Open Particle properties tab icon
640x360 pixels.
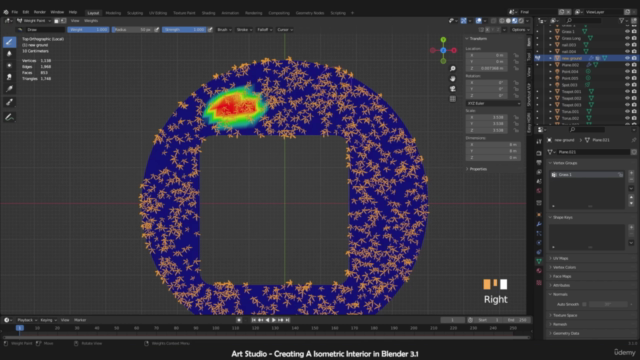(539, 233)
